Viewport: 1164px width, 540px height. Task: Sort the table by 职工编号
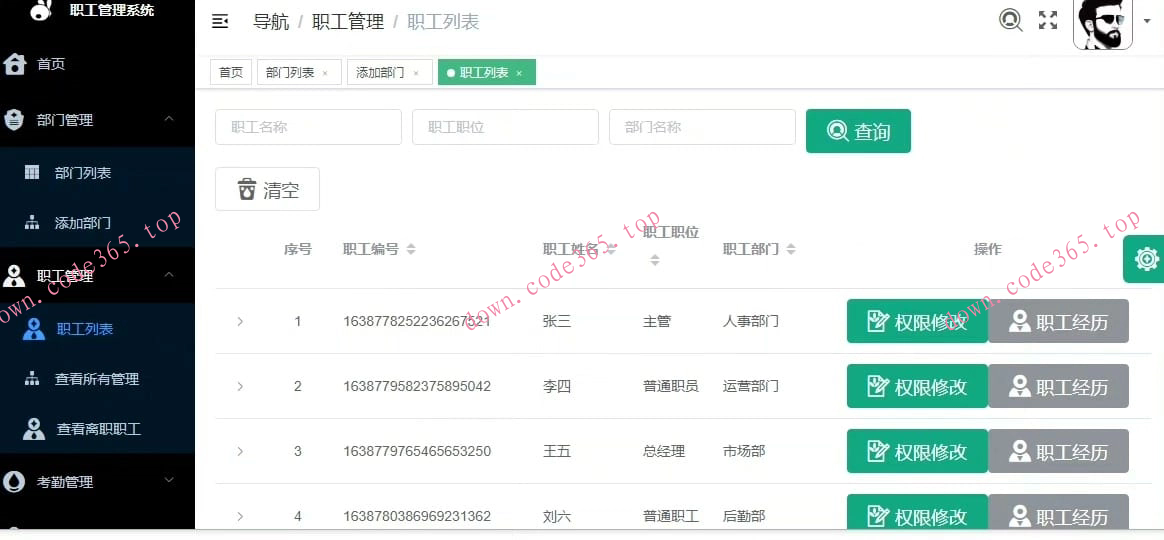tap(411, 250)
